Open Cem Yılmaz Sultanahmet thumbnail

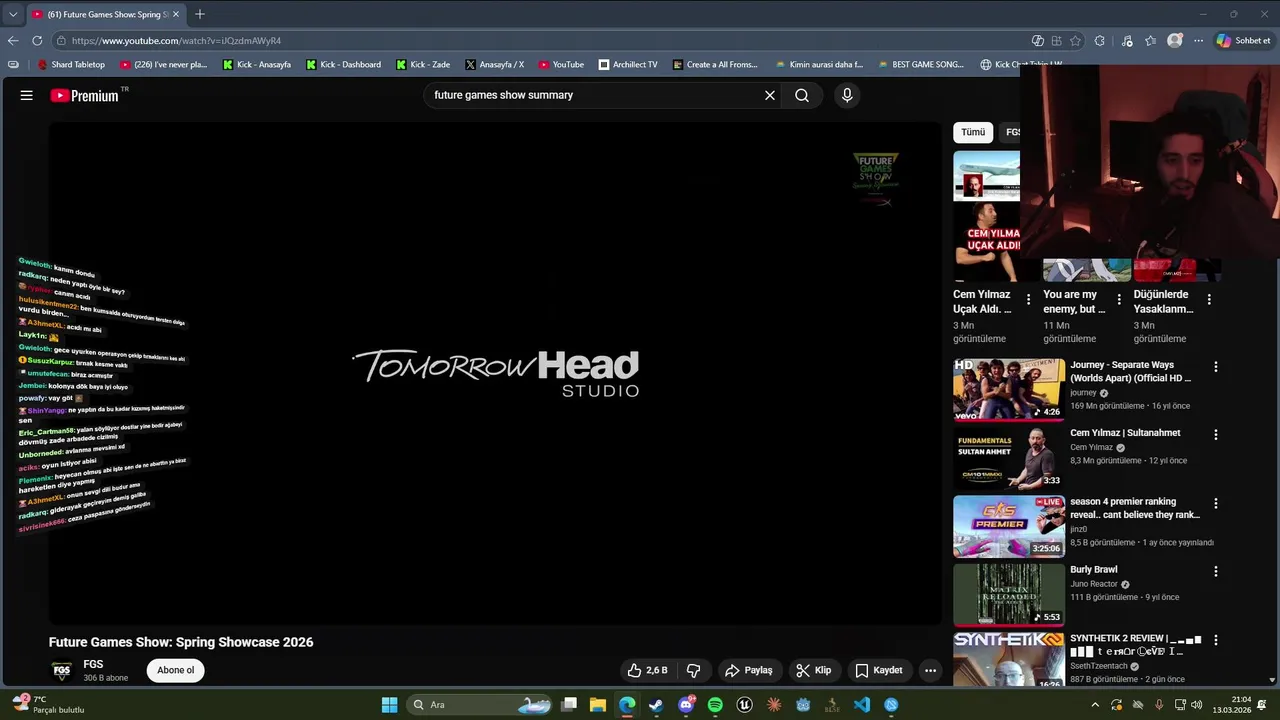point(1008,458)
